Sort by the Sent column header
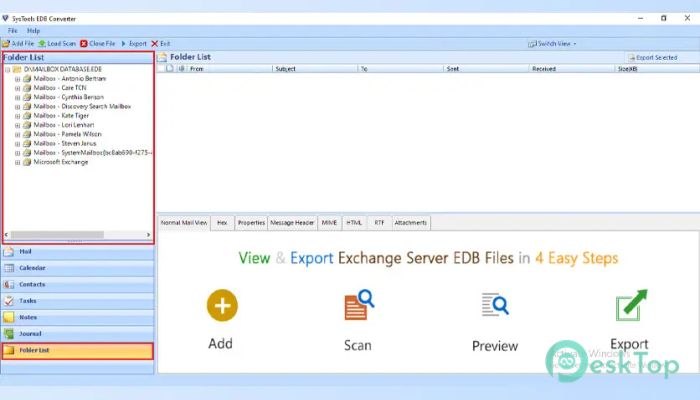The image size is (700, 400). pos(486,69)
